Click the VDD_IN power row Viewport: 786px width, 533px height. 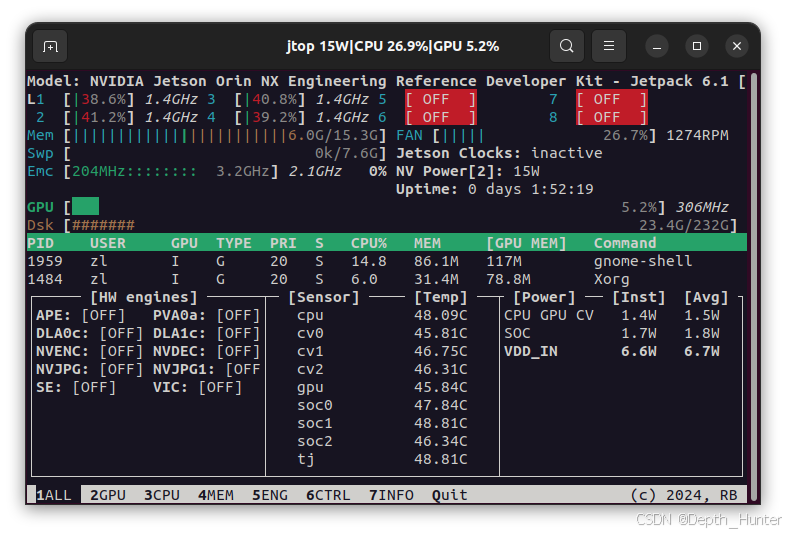pos(612,351)
